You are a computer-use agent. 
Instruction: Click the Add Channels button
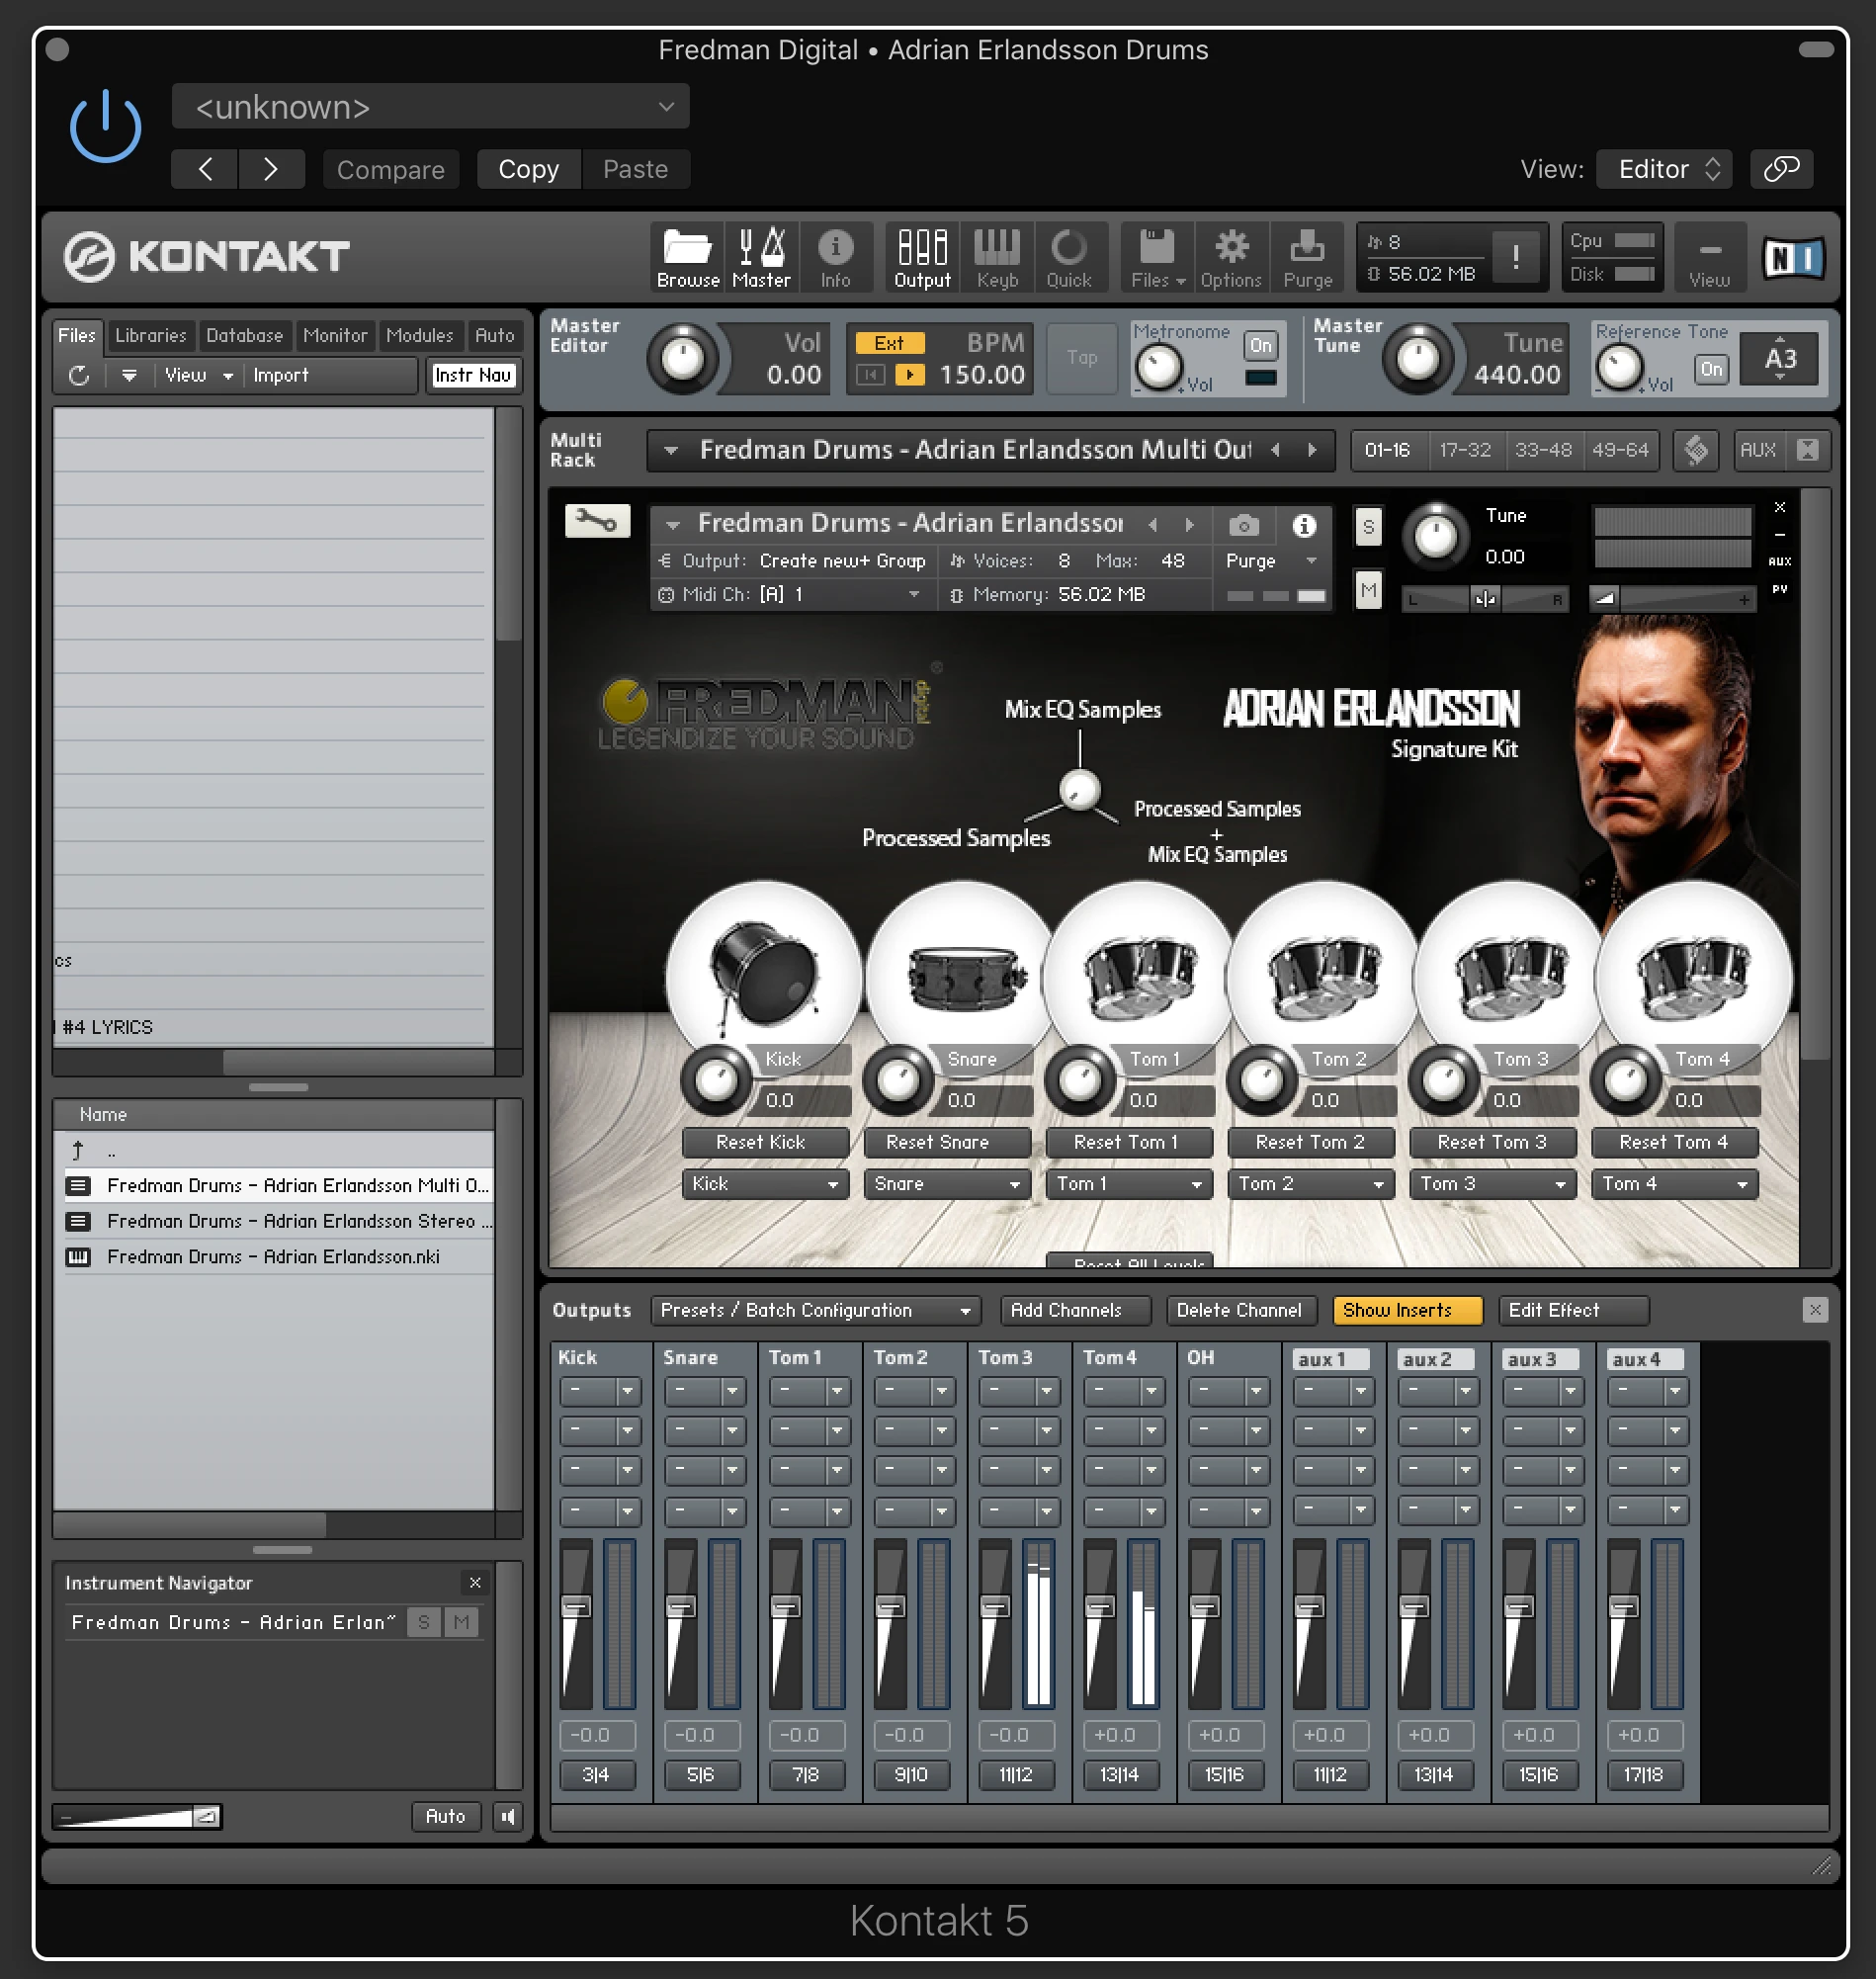click(x=1075, y=1310)
